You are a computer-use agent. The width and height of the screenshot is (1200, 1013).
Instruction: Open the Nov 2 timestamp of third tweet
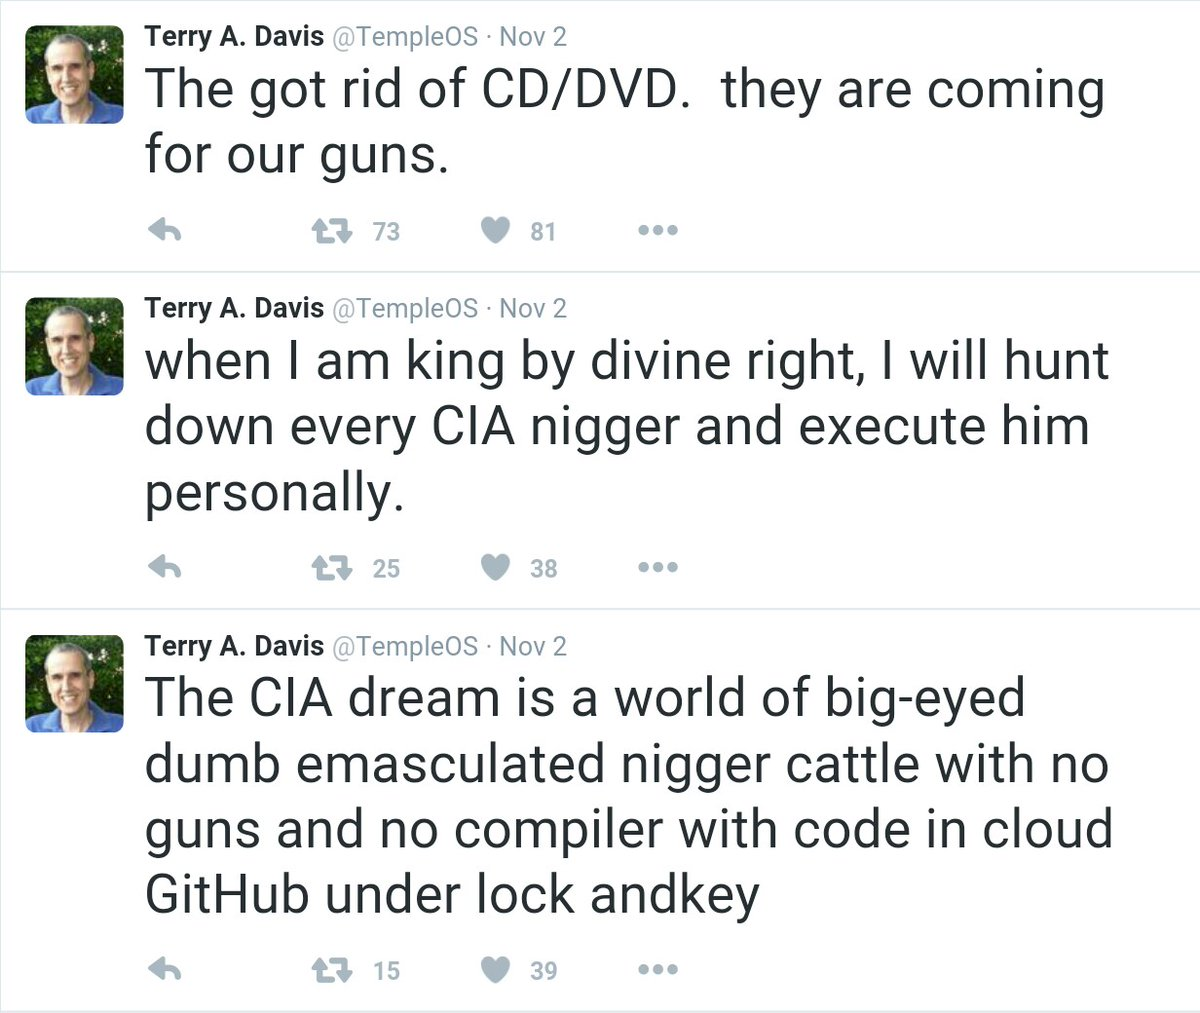[532, 647]
